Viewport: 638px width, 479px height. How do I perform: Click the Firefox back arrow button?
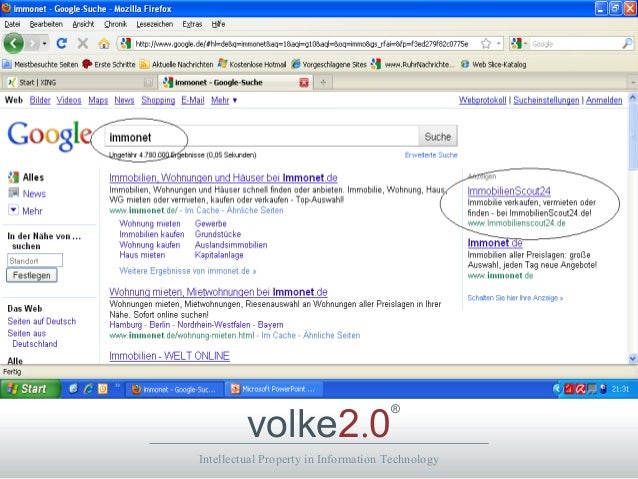tap(13, 43)
